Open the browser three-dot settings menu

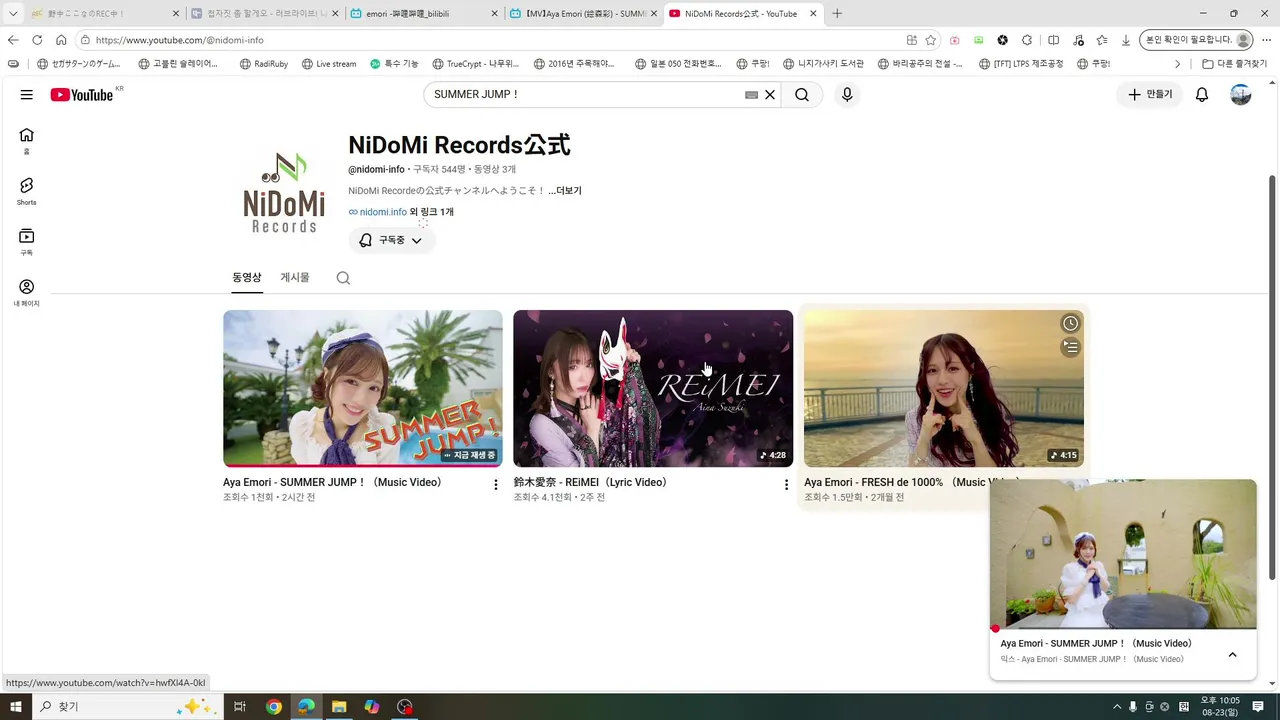coord(1266,40)
